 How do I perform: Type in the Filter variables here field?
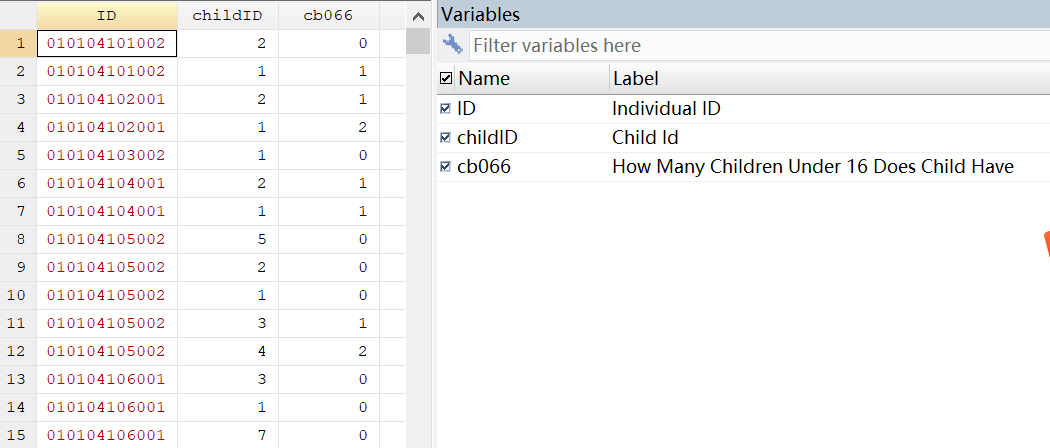pyautogui.click(x=750, y=45)
